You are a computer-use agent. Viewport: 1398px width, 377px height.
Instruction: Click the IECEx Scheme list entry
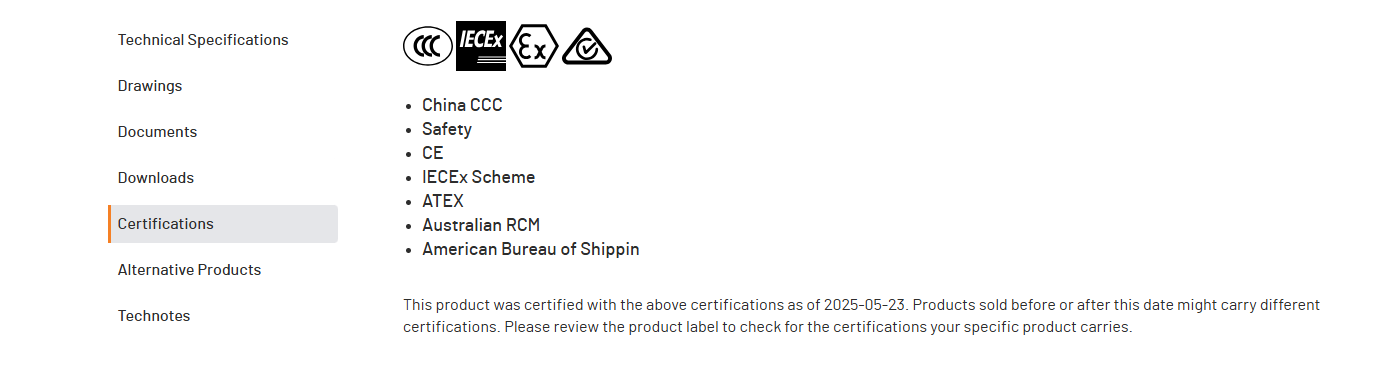pos(478,177)
